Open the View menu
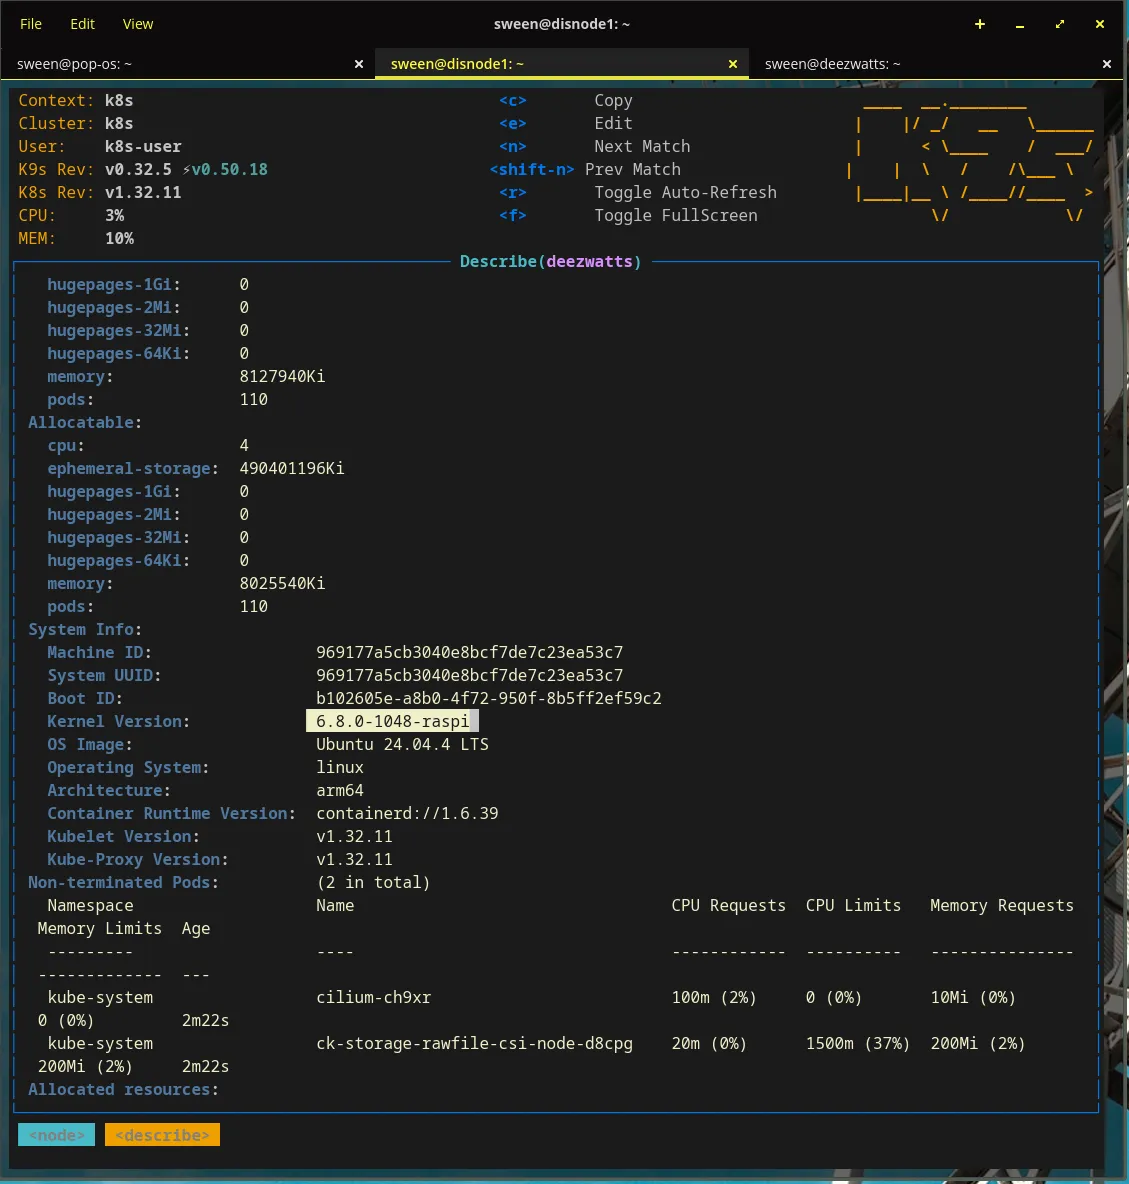This screenshot has width=1129, height=1184. pyautogui.click(x=138, y=24)
